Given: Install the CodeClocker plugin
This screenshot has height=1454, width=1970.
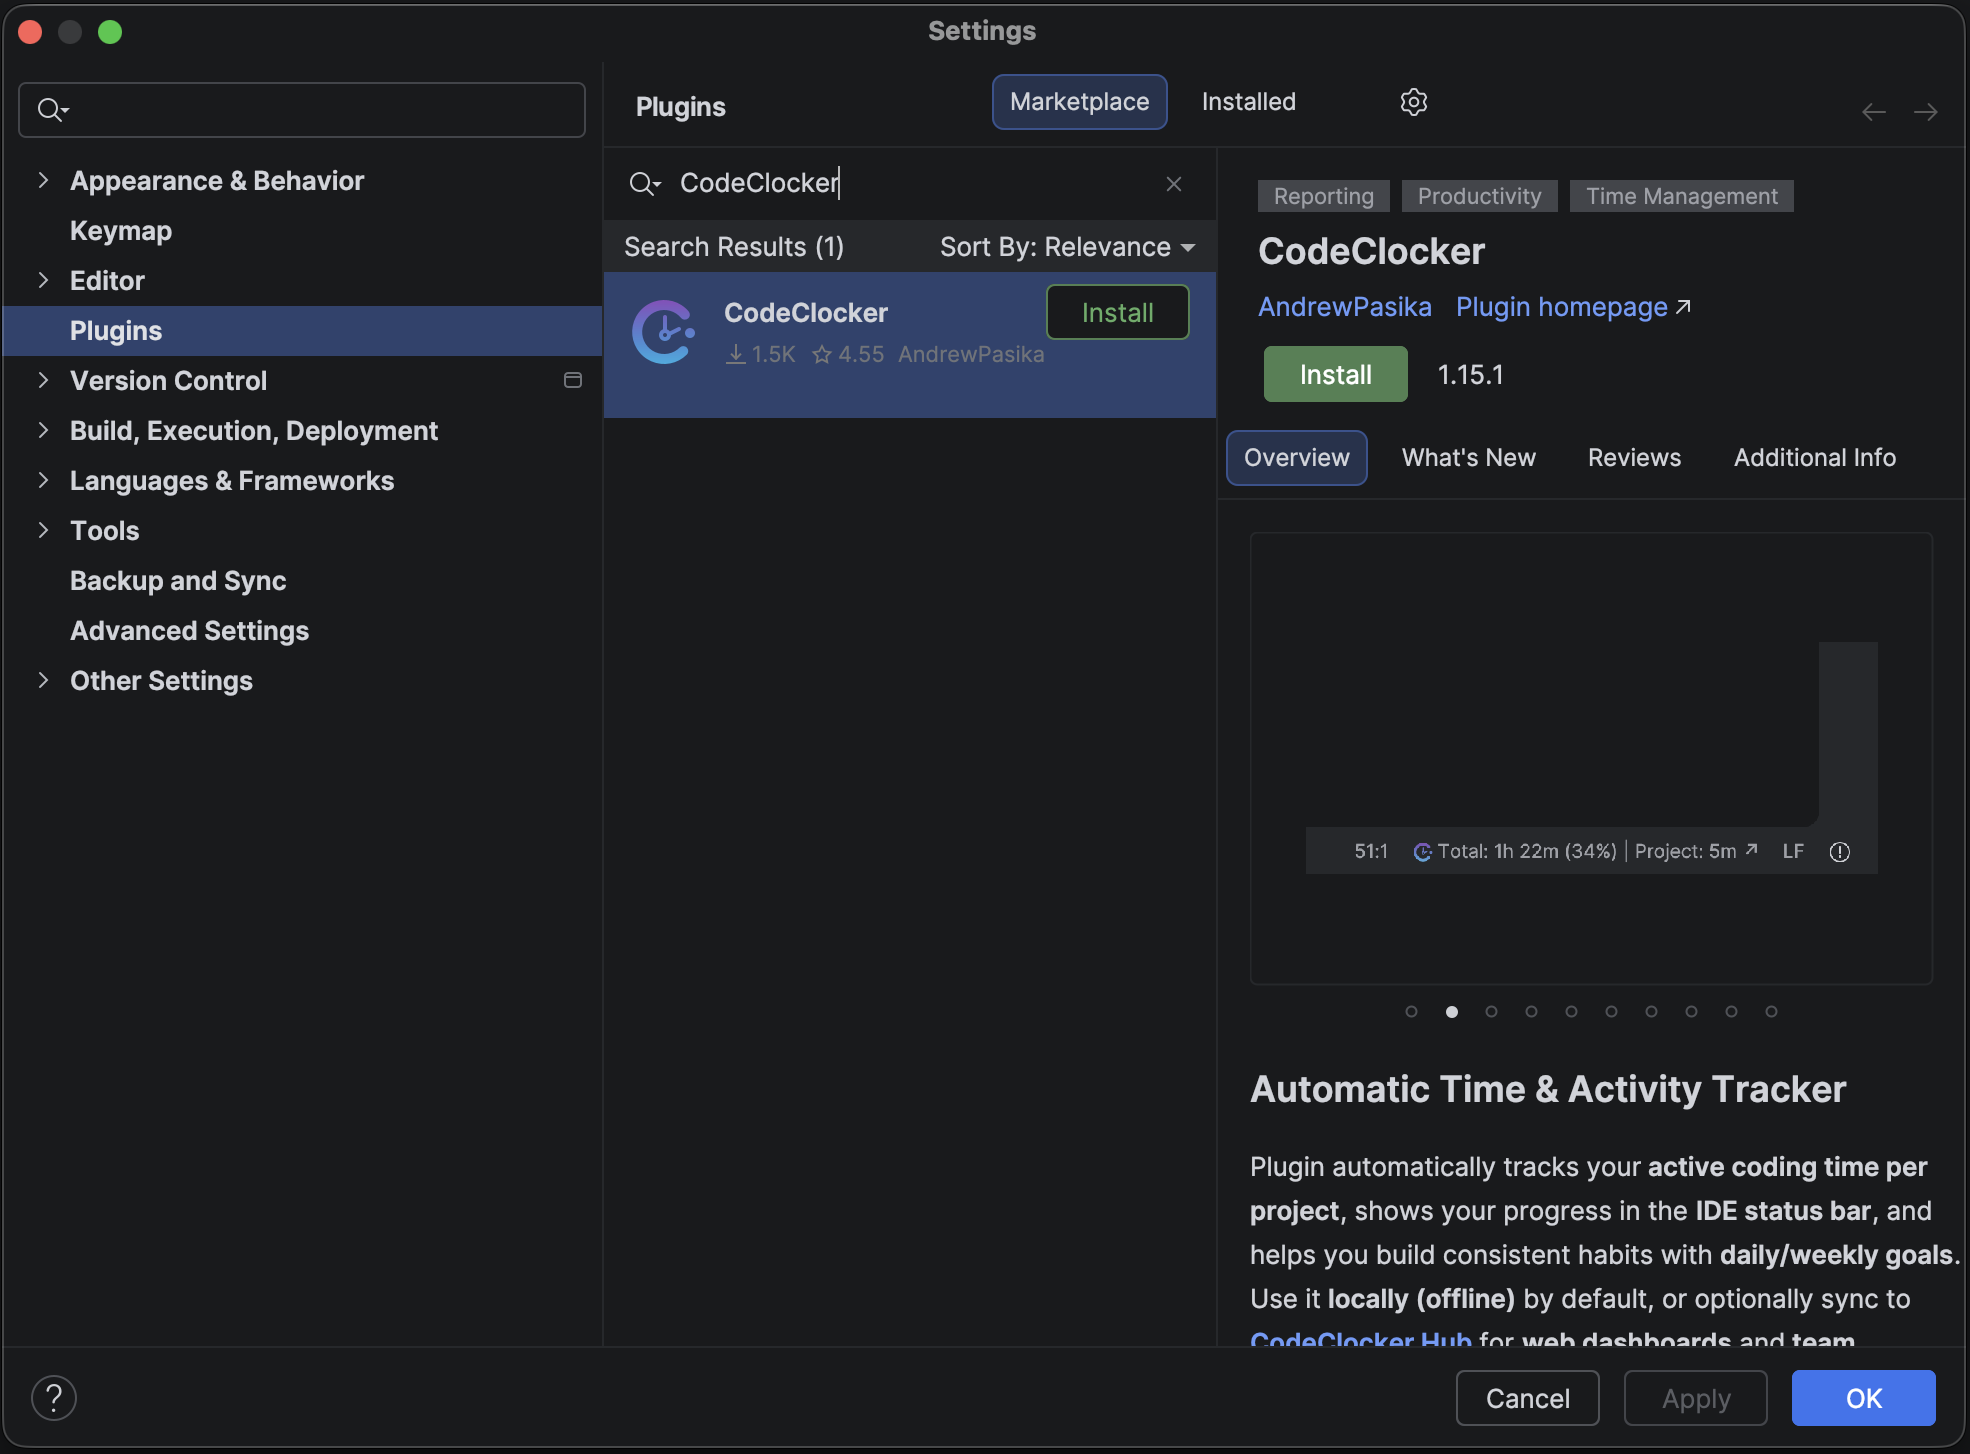Looking at the screenshot, I should [1335, 373].
